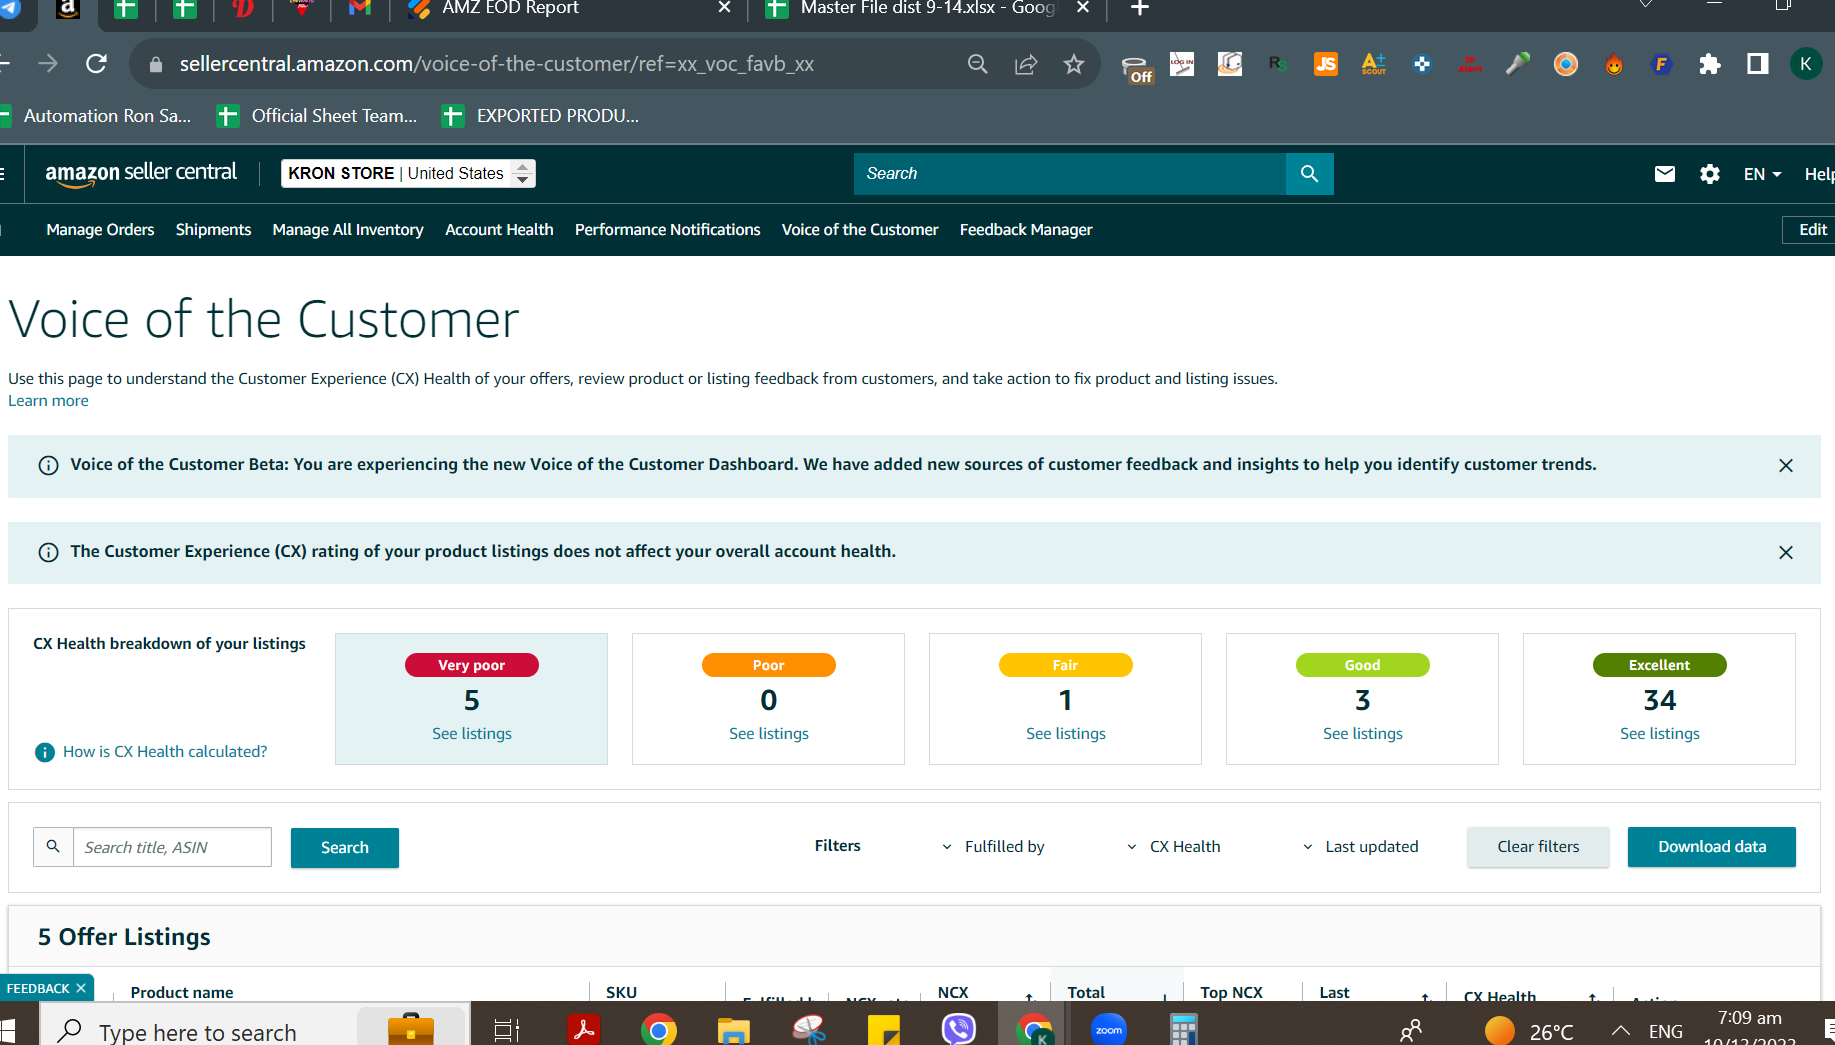Open Shipments in the navigation bar
This screenshot has width=1835, height=1045.
(x=213, y=230)
